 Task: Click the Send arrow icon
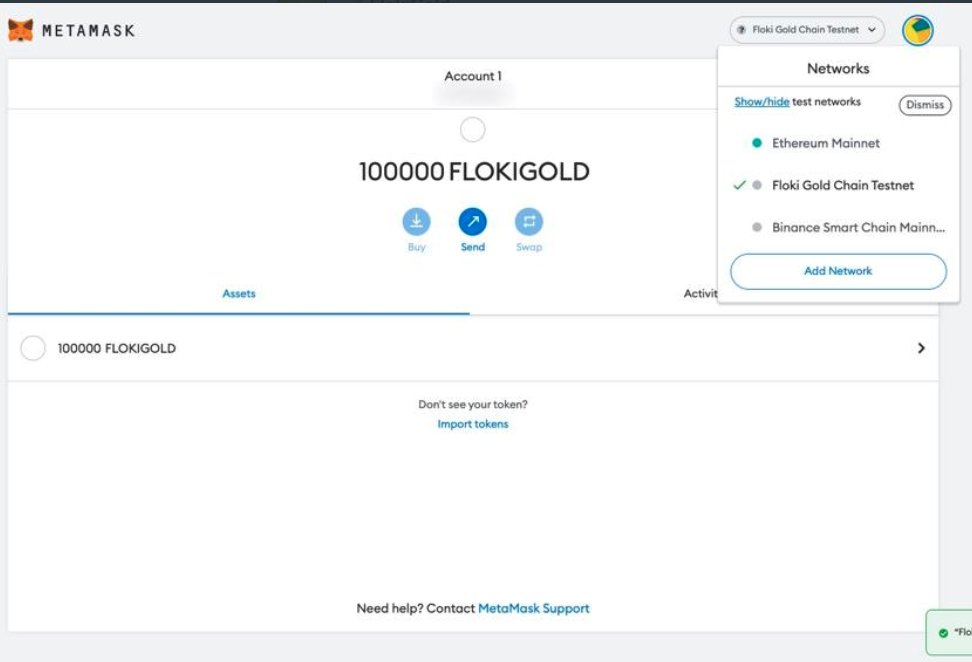click(x=472, y=221)
